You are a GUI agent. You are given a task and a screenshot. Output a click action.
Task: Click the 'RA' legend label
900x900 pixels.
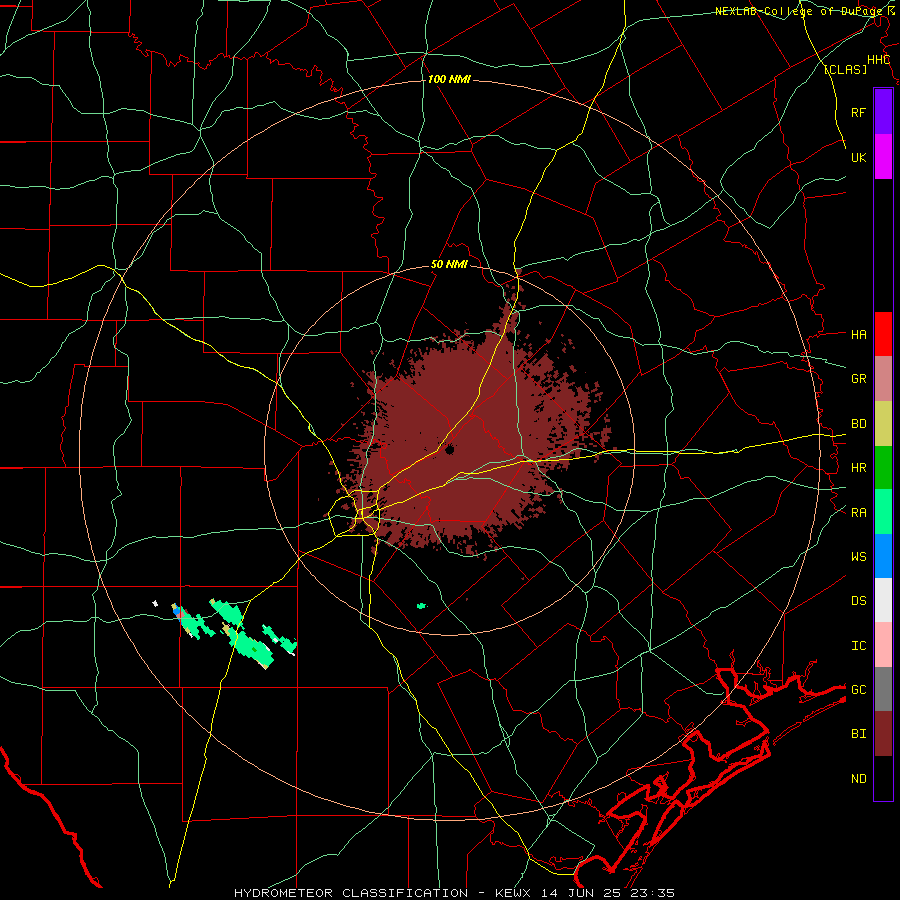(858, 513)
